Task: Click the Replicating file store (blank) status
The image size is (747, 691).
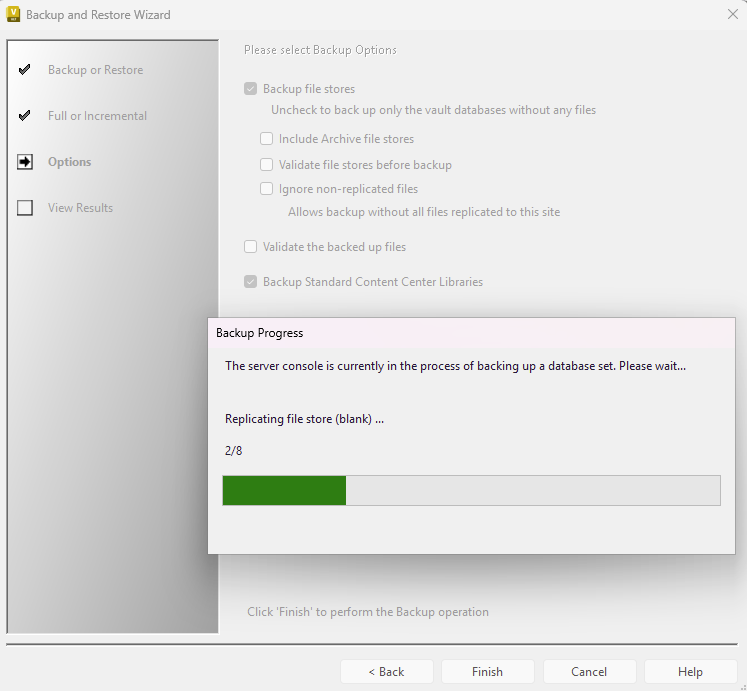Action: click(304, 419)
